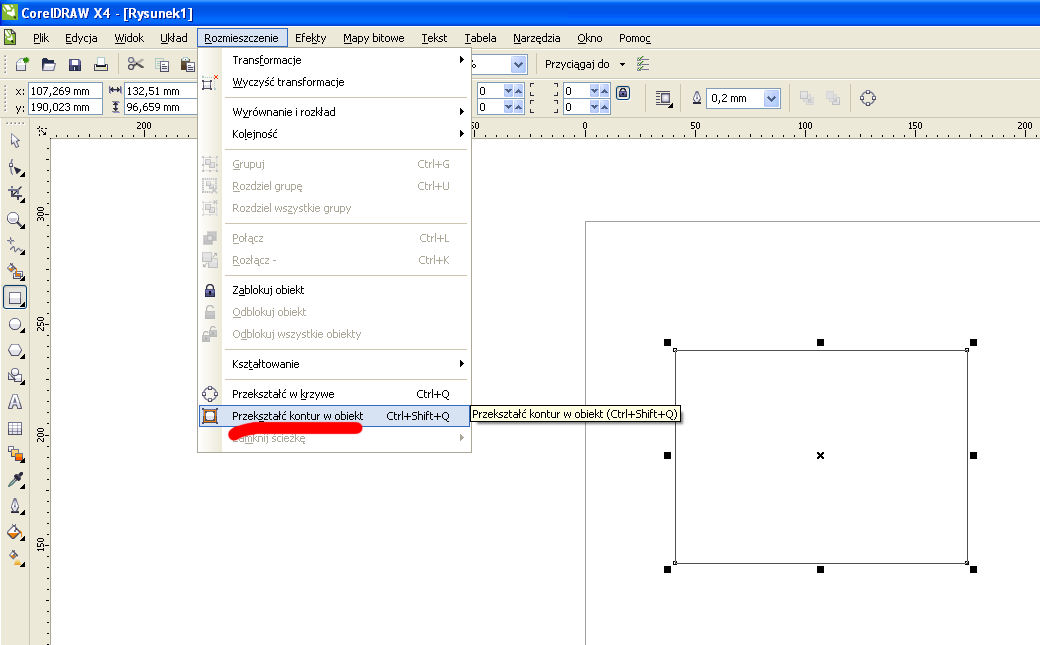Click the Print icon in toolbar
This screenshot has height=645, width=1040.
coord(101,65)
